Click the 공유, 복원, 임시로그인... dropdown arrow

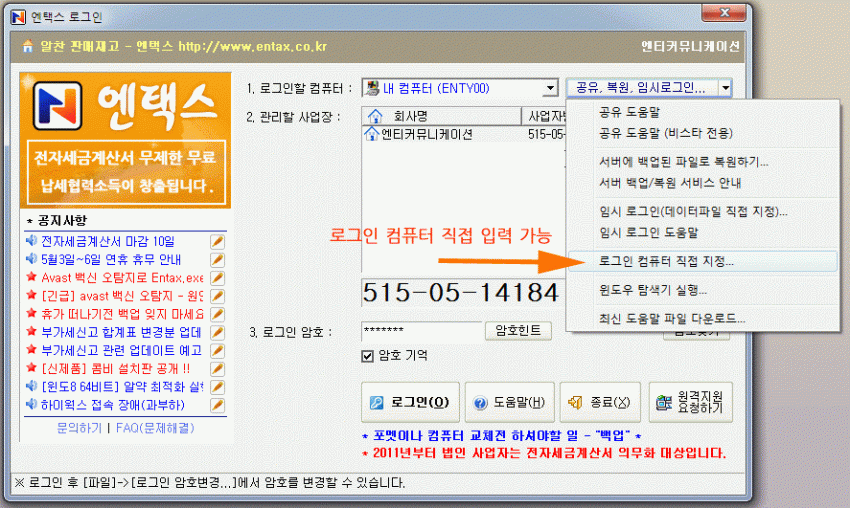(x=725, y=88)
